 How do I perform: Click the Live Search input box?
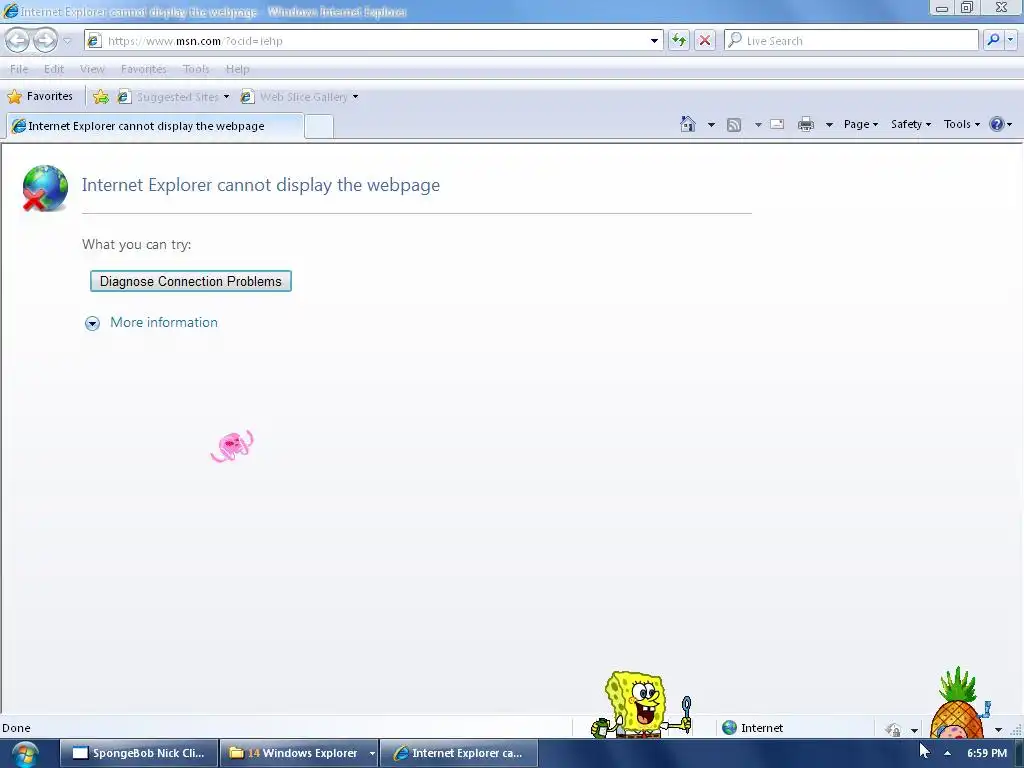click(x=852, y=40)
